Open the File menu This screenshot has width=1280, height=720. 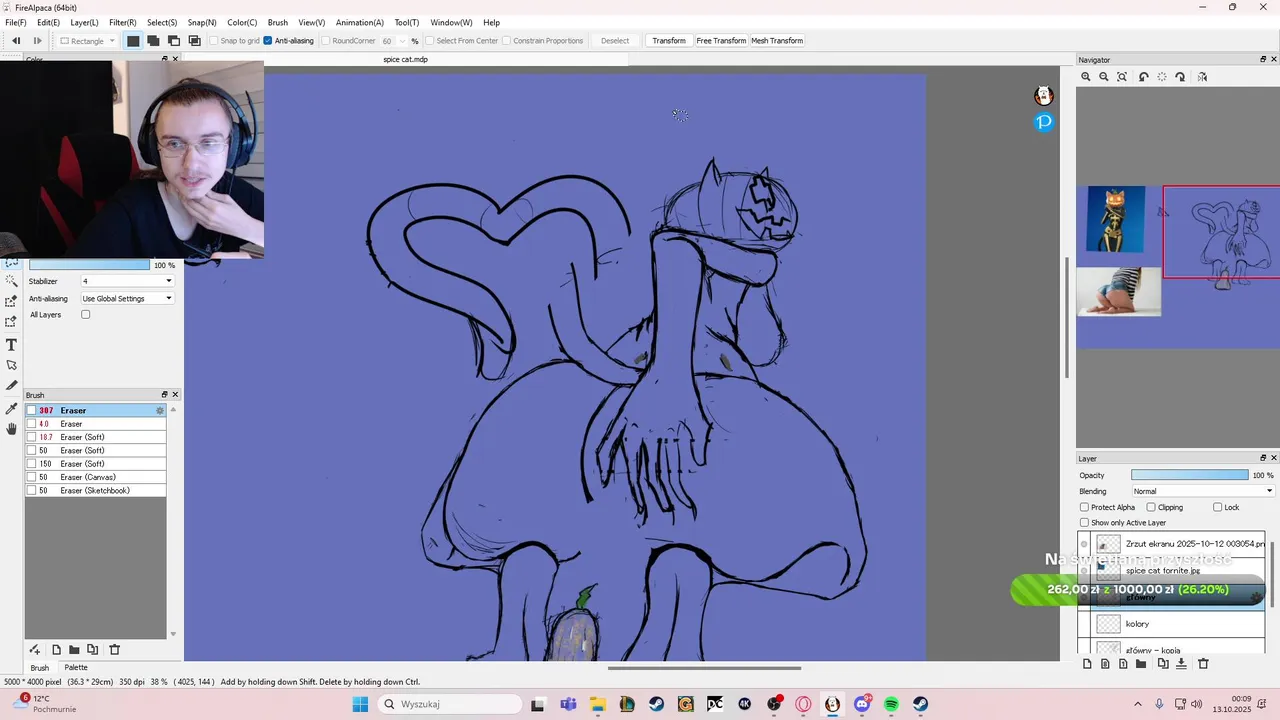pyautogui.click(x=15, y=22)
